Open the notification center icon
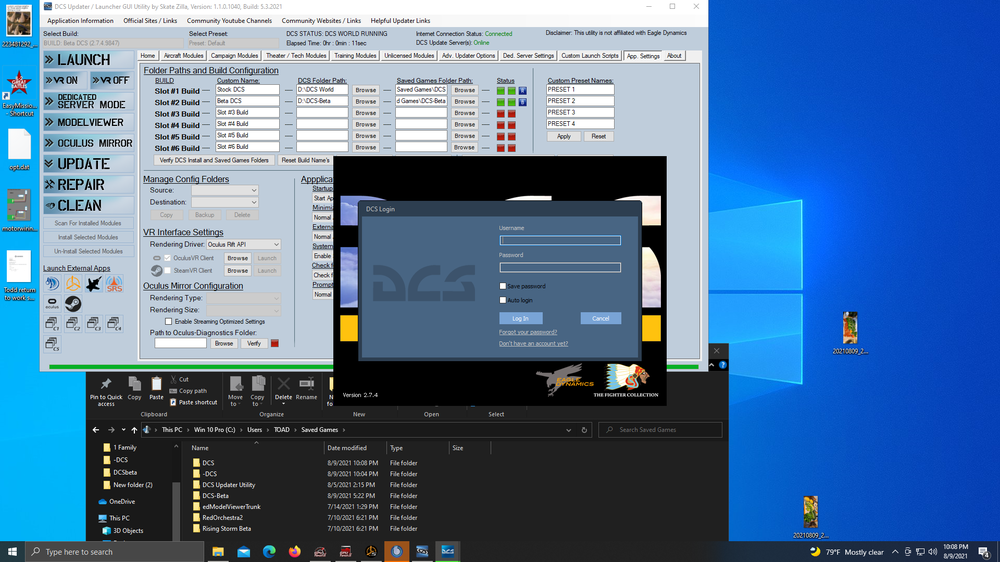The height and width of the screenshot is (562, 1000). coord(984,552)
